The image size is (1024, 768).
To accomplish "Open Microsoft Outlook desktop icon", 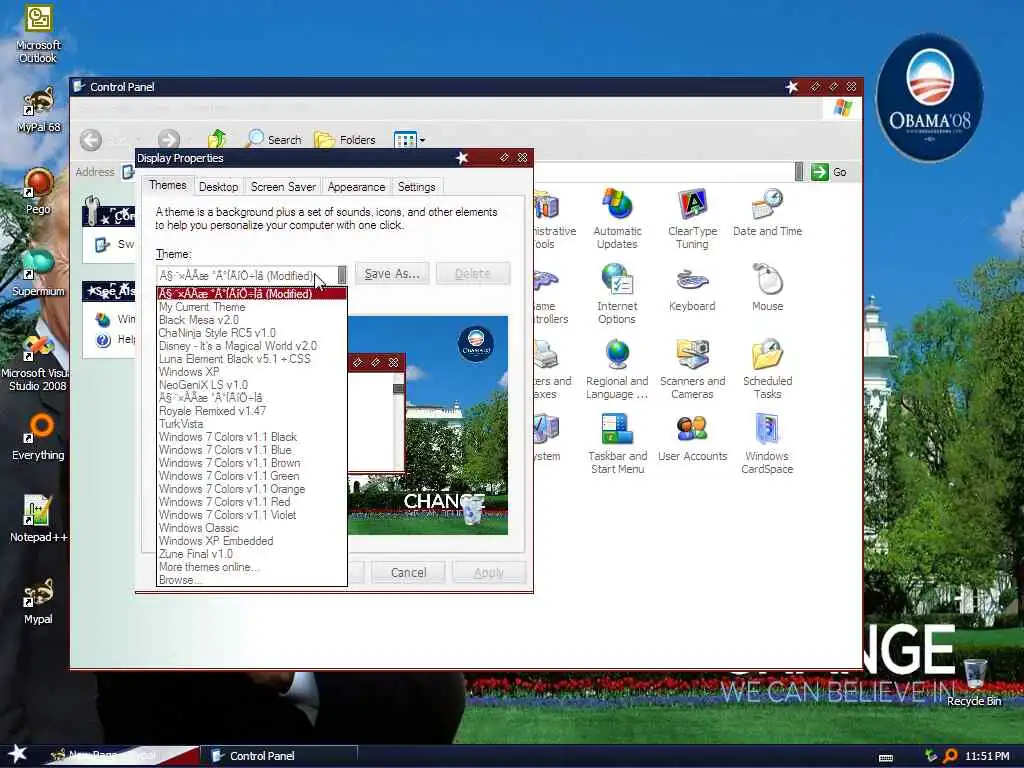I will coord(38,34).
